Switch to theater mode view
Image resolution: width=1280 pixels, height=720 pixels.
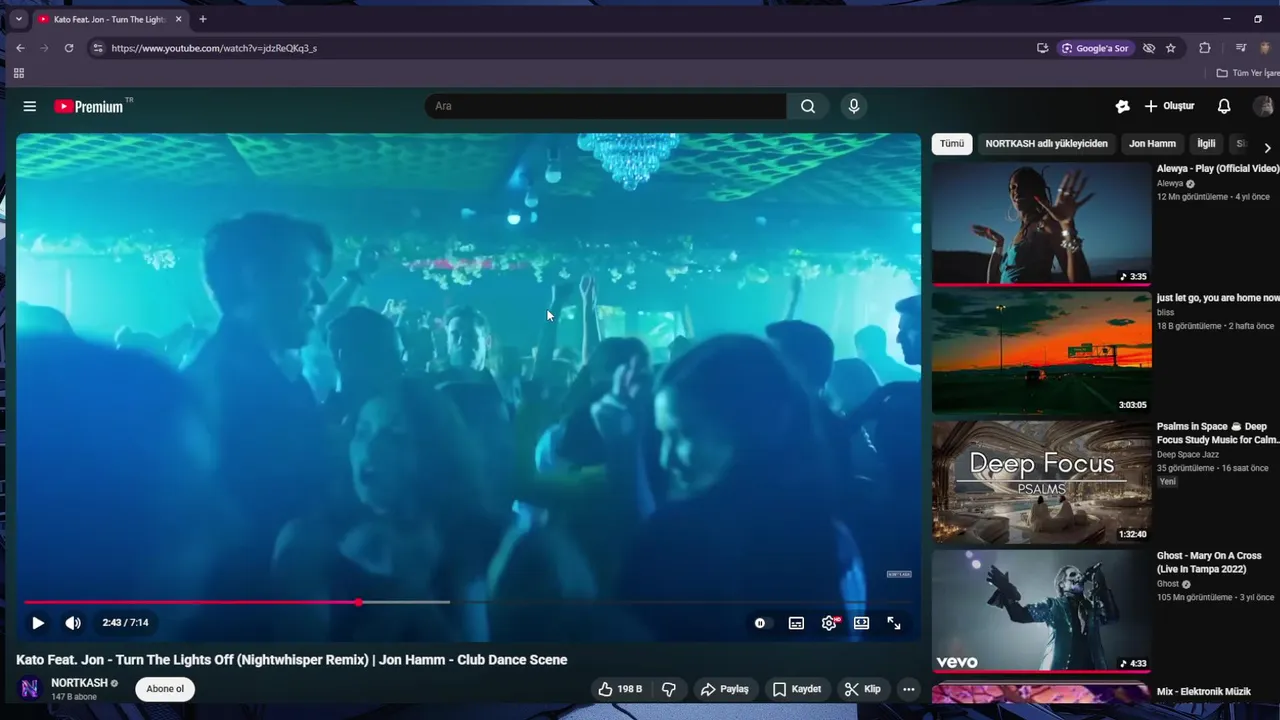click(861, 623)
